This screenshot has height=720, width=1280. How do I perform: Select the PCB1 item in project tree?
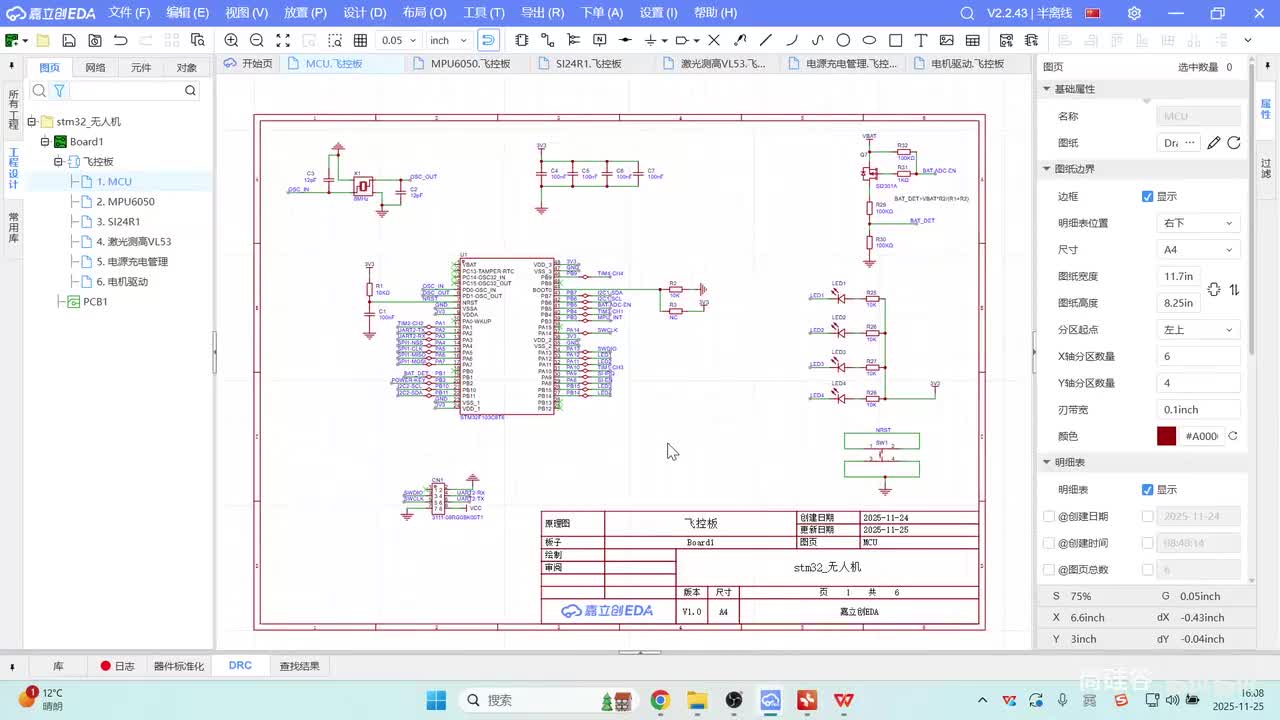point(95,302)
